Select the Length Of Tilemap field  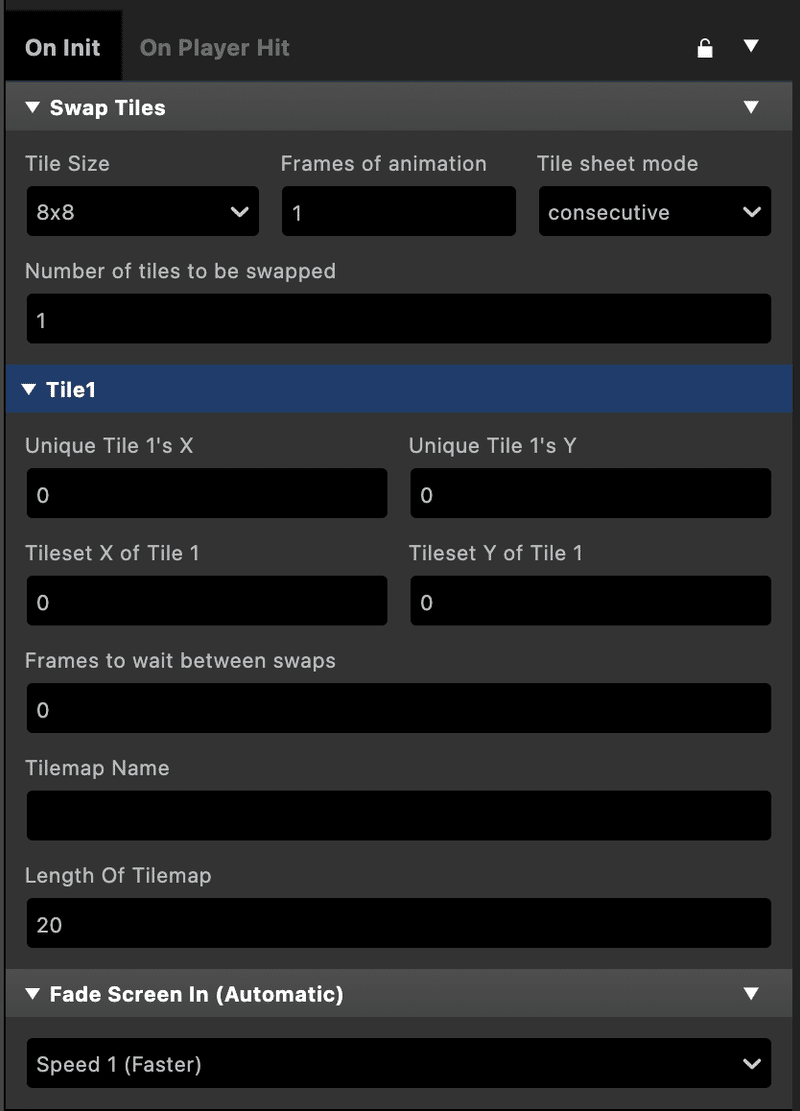coord(398,924)
